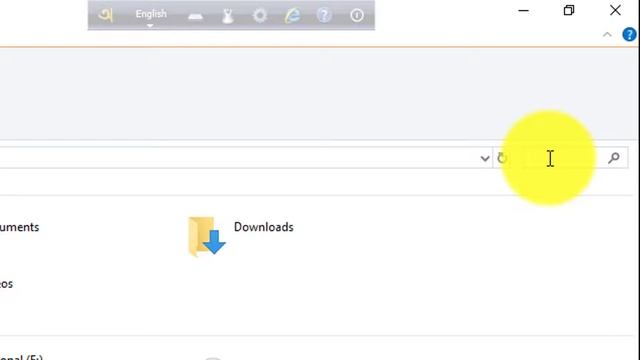Screen dimensions: 640x360
Task: Click the search magnifier icon
Action: (x=613, y=158)
